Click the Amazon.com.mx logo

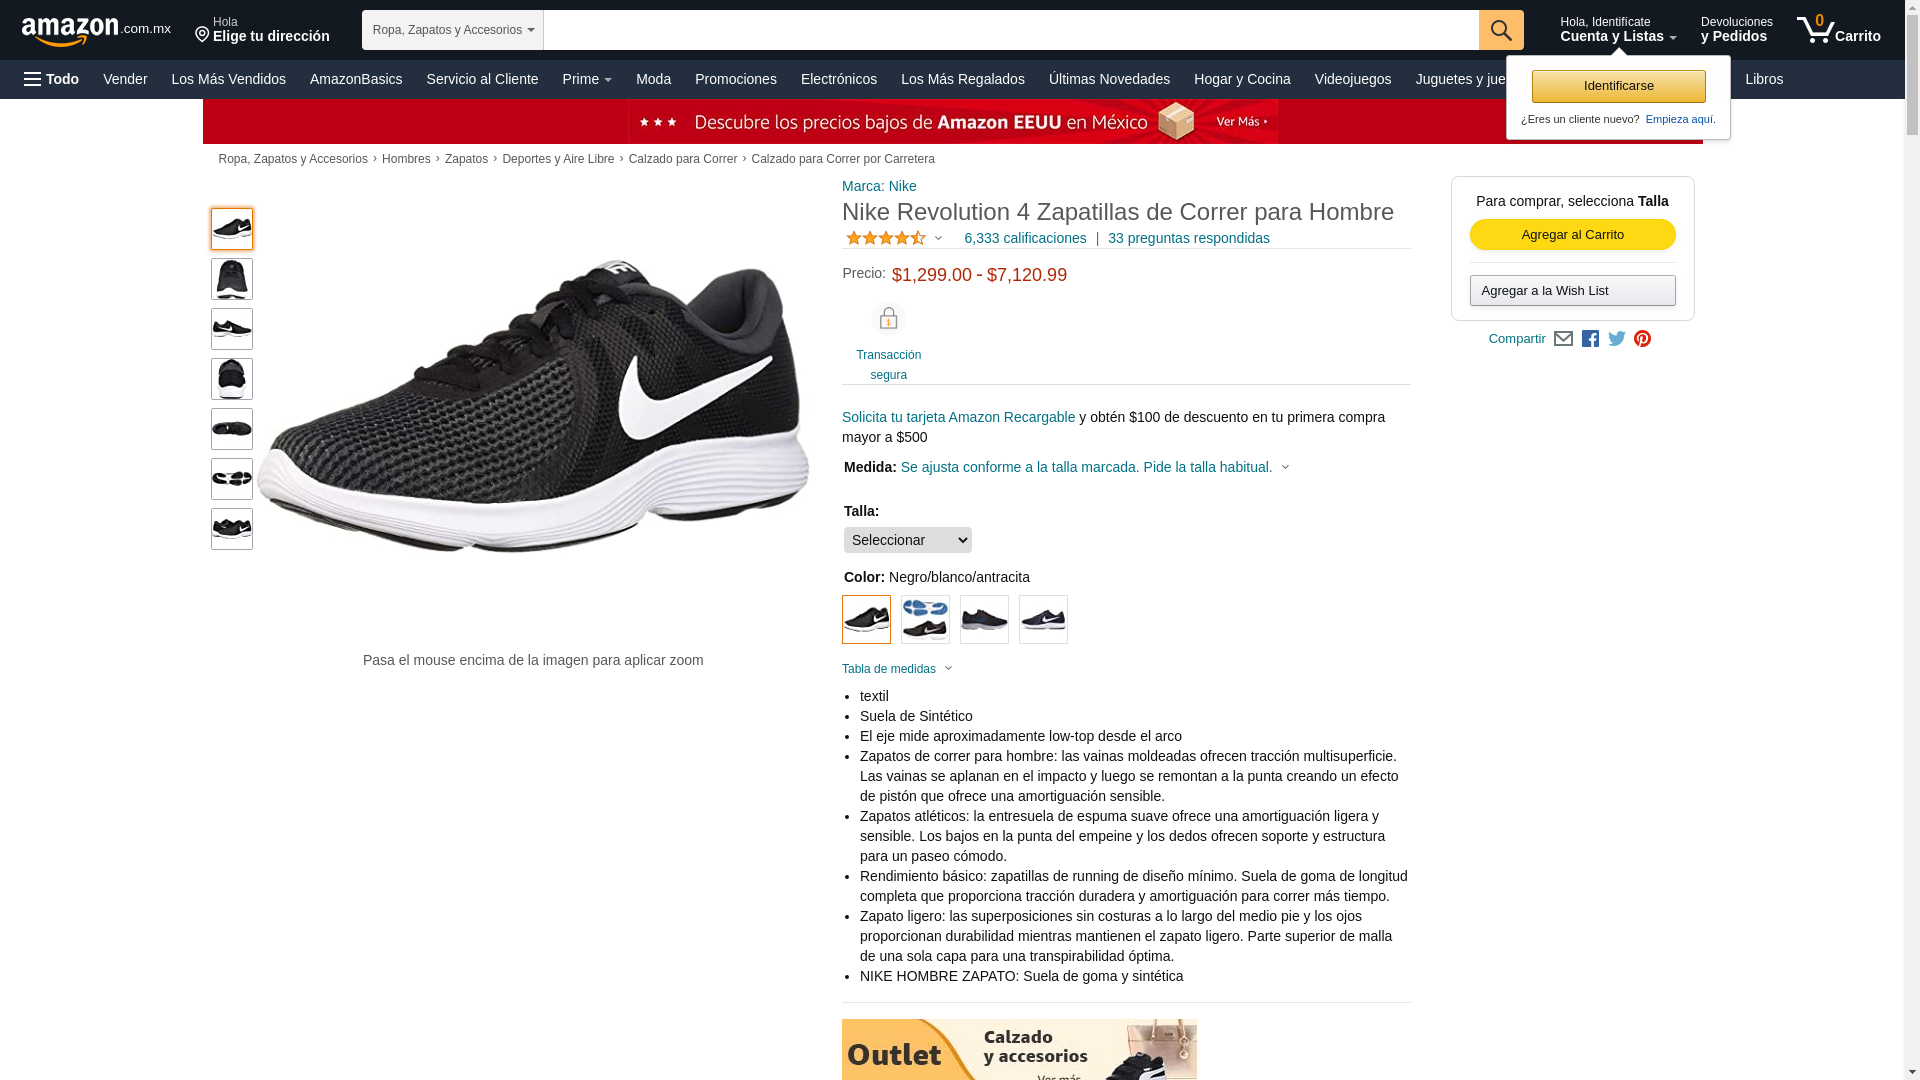pos(96,30)
